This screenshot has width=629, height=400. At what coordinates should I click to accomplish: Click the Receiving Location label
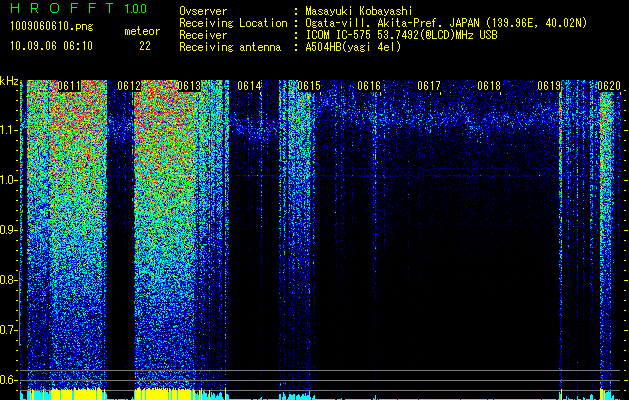tap(233, 24)
